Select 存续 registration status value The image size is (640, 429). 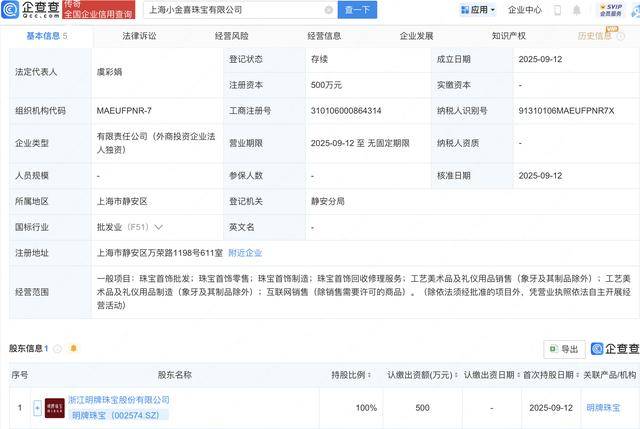[x=319, y=59]
